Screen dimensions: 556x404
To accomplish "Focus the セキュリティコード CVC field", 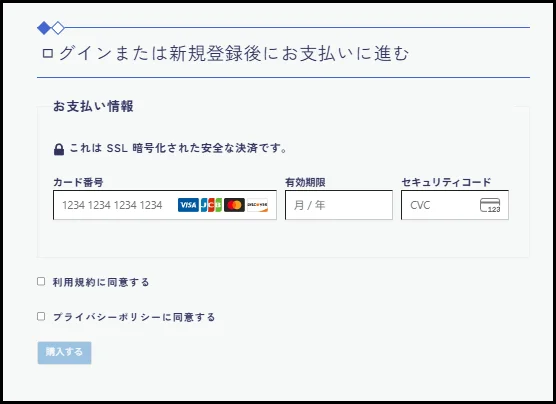I will pyautogui.click(x=455, y=205).
